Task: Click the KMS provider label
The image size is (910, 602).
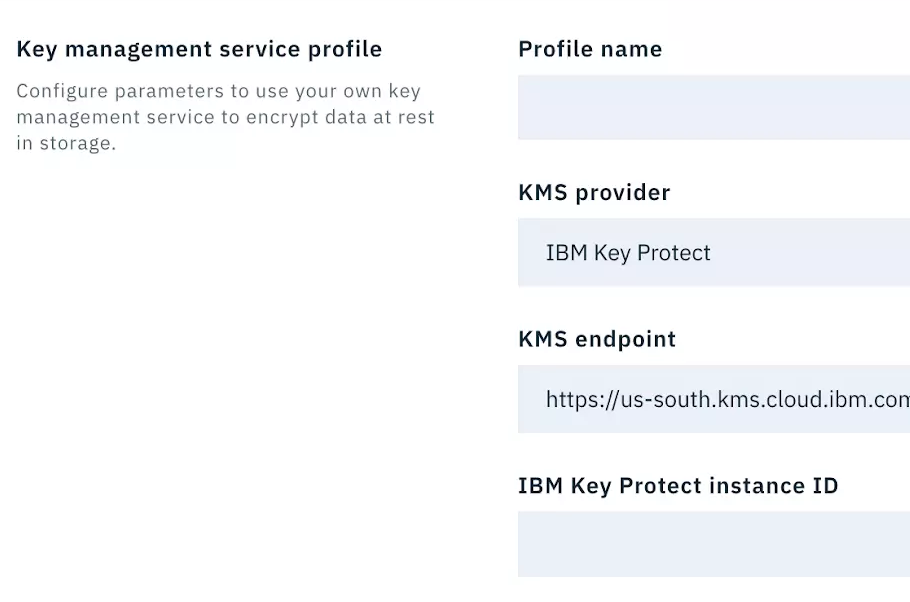Action: [594, 192]
